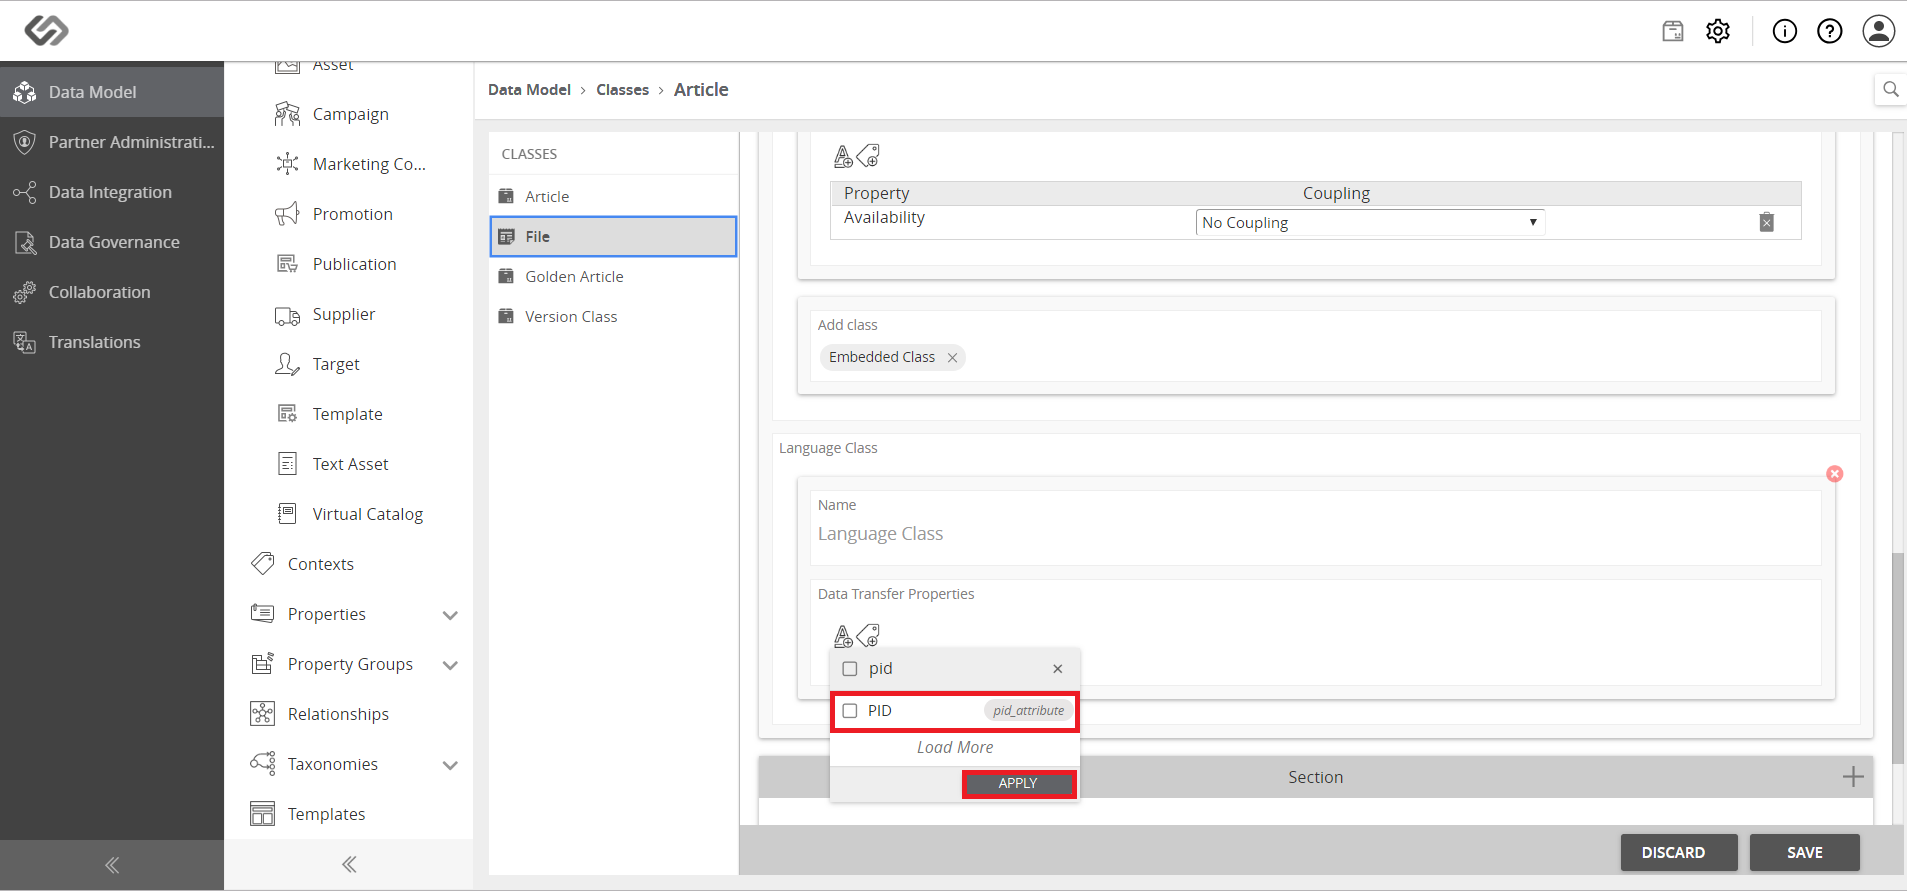Select Template item
The image size is (1907, 891).
[349, 414]
